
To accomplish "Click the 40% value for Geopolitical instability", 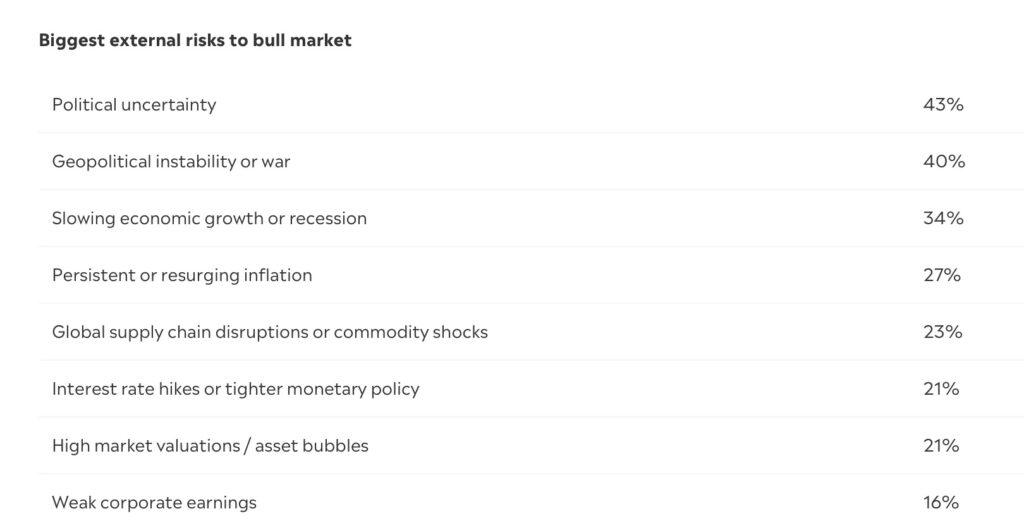I will coord(943,161).
